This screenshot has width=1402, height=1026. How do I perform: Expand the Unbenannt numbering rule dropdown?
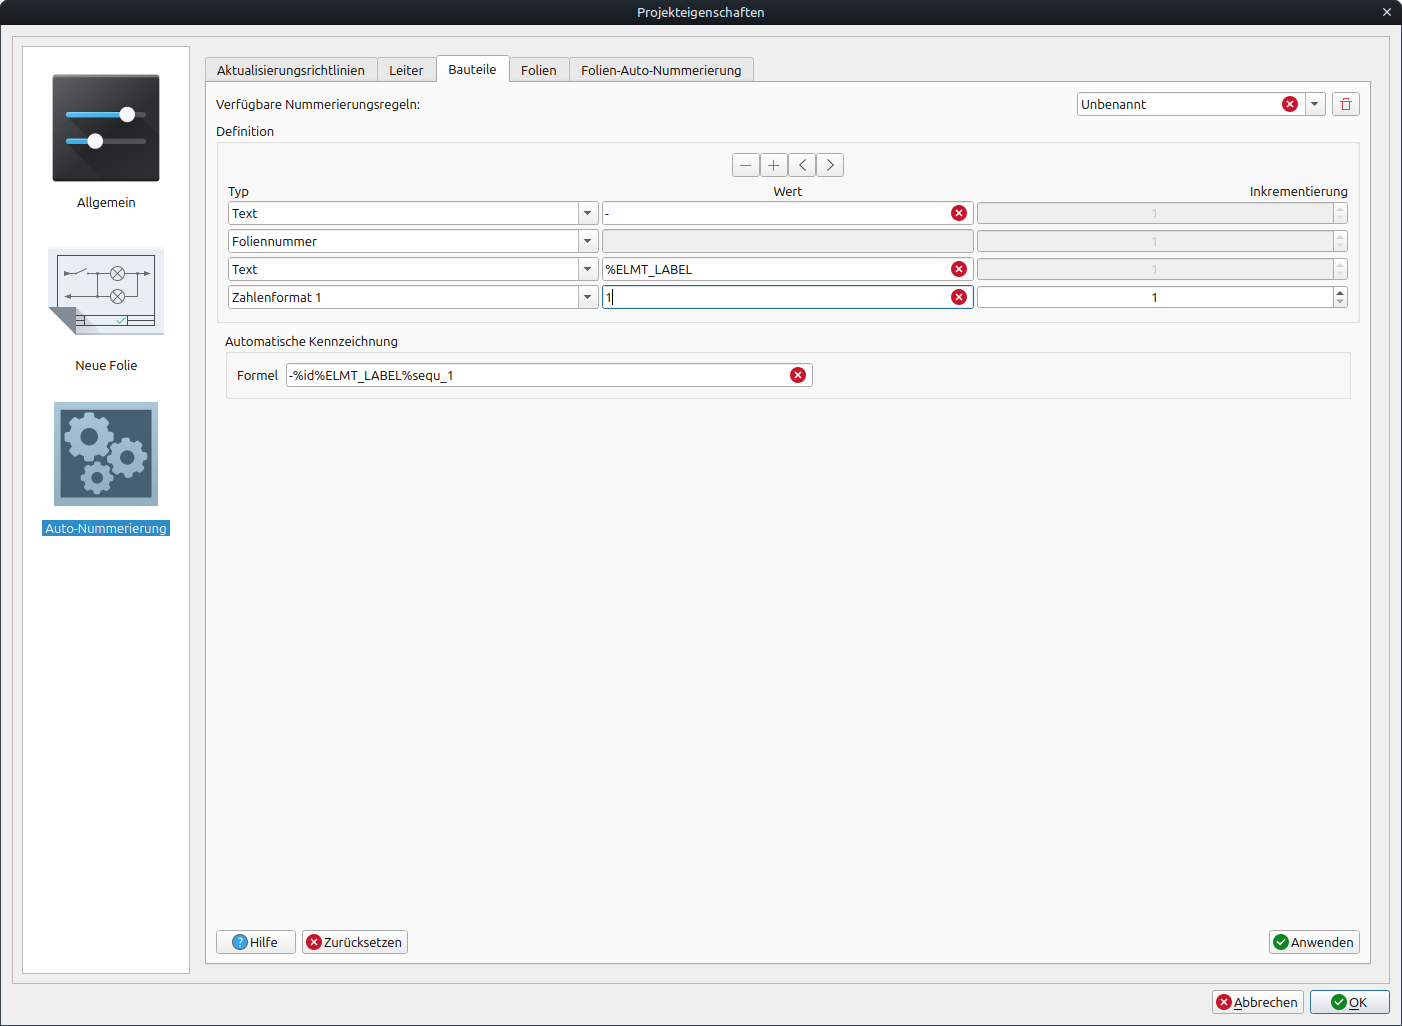coord(1314,104)
